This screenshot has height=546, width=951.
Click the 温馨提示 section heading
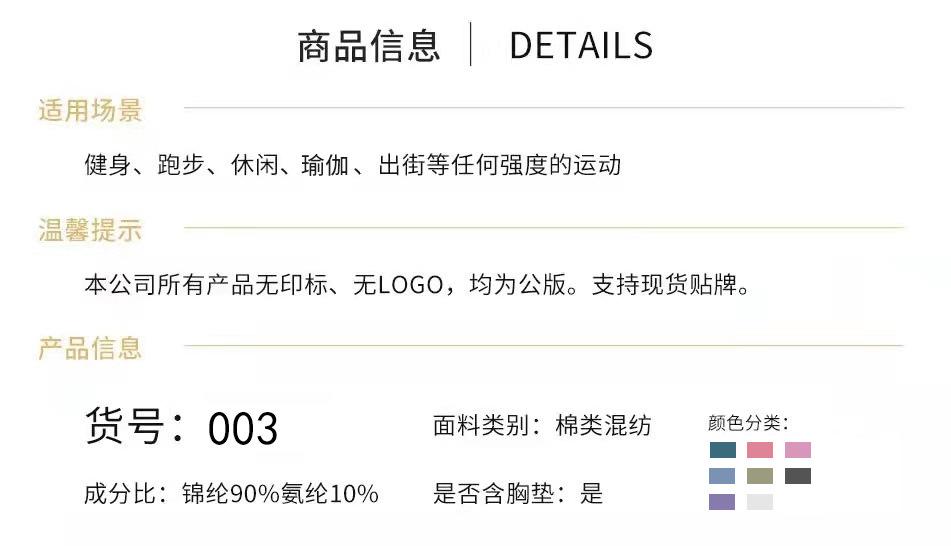(x=90, y=231)
